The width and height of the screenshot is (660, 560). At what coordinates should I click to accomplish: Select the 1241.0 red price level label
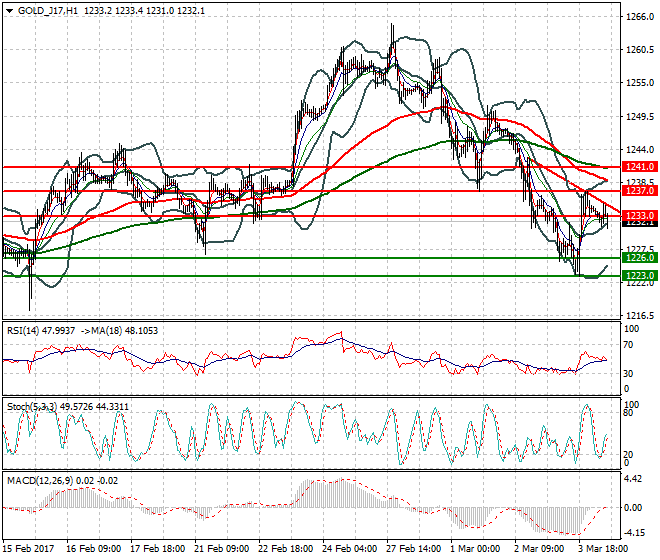pyautogui.click(x=640, y=167)
